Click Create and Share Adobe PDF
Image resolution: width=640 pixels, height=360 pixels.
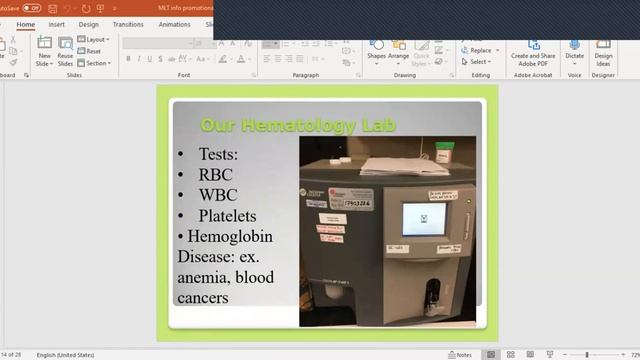tap(533, 53)
